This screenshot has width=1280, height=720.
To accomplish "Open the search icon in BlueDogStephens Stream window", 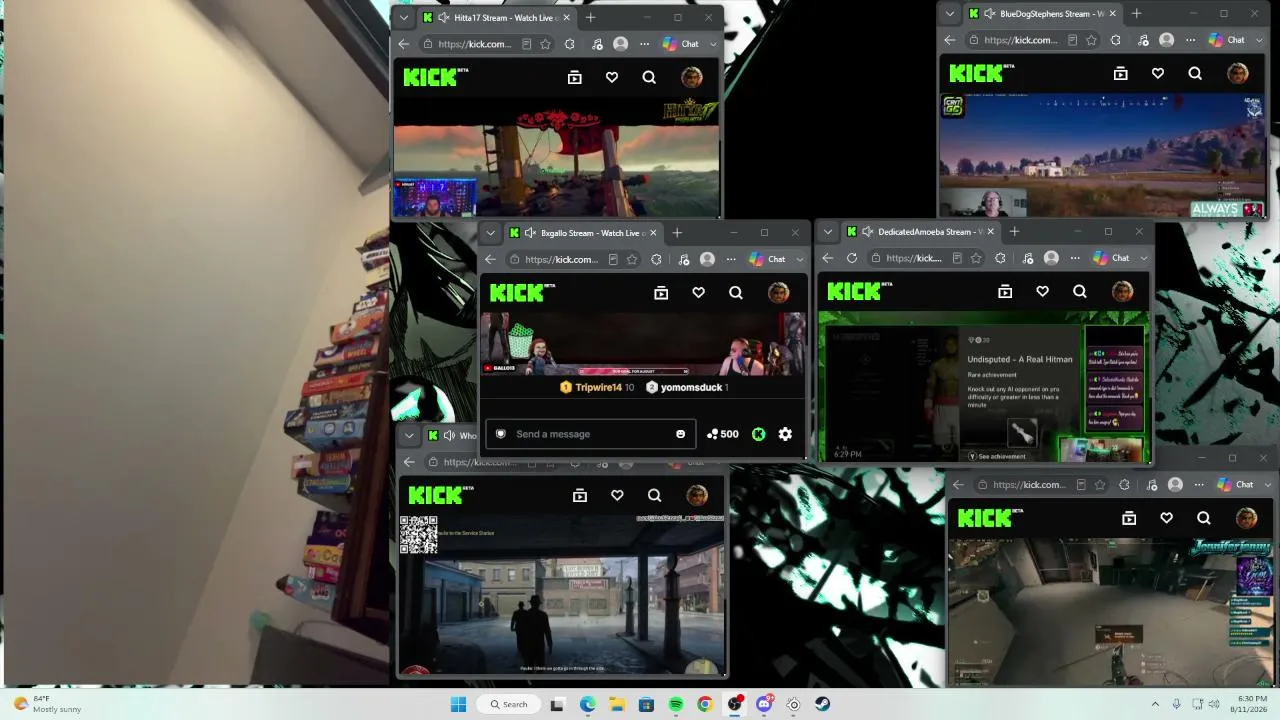I will [x=1195, y=73].
